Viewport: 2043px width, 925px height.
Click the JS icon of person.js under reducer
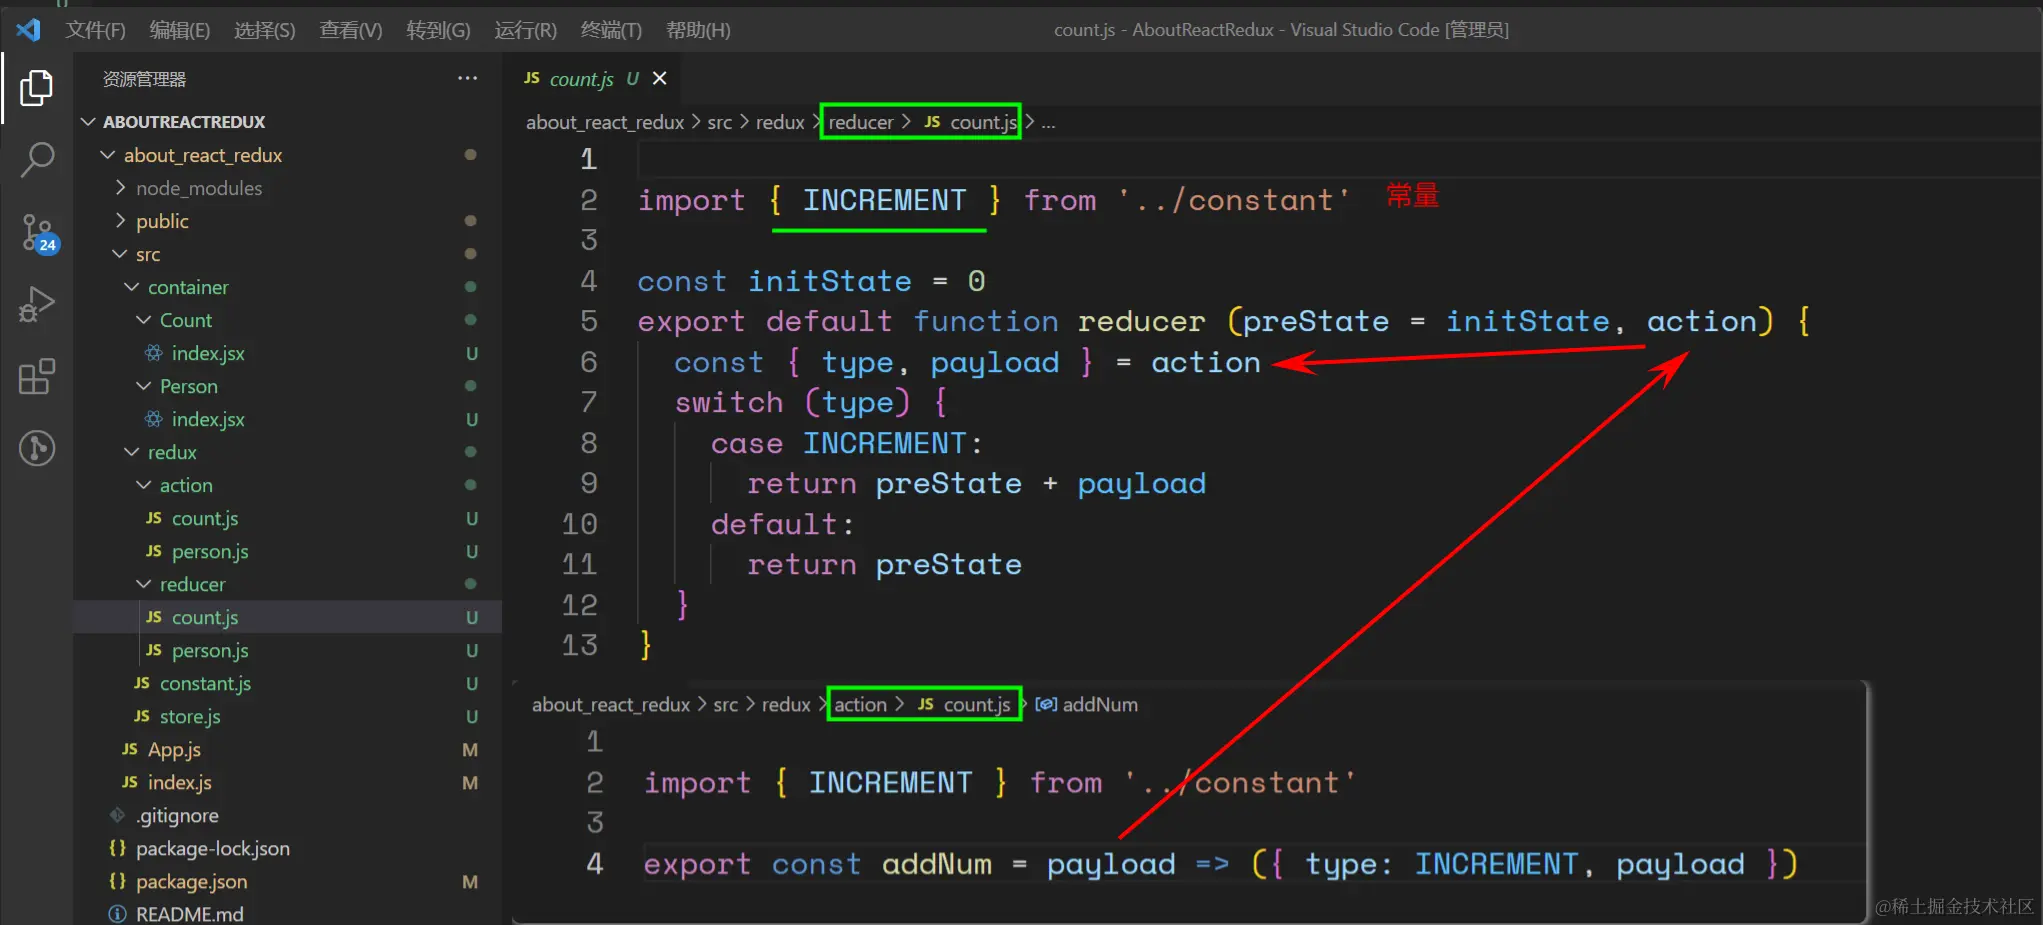coord(154,650)
